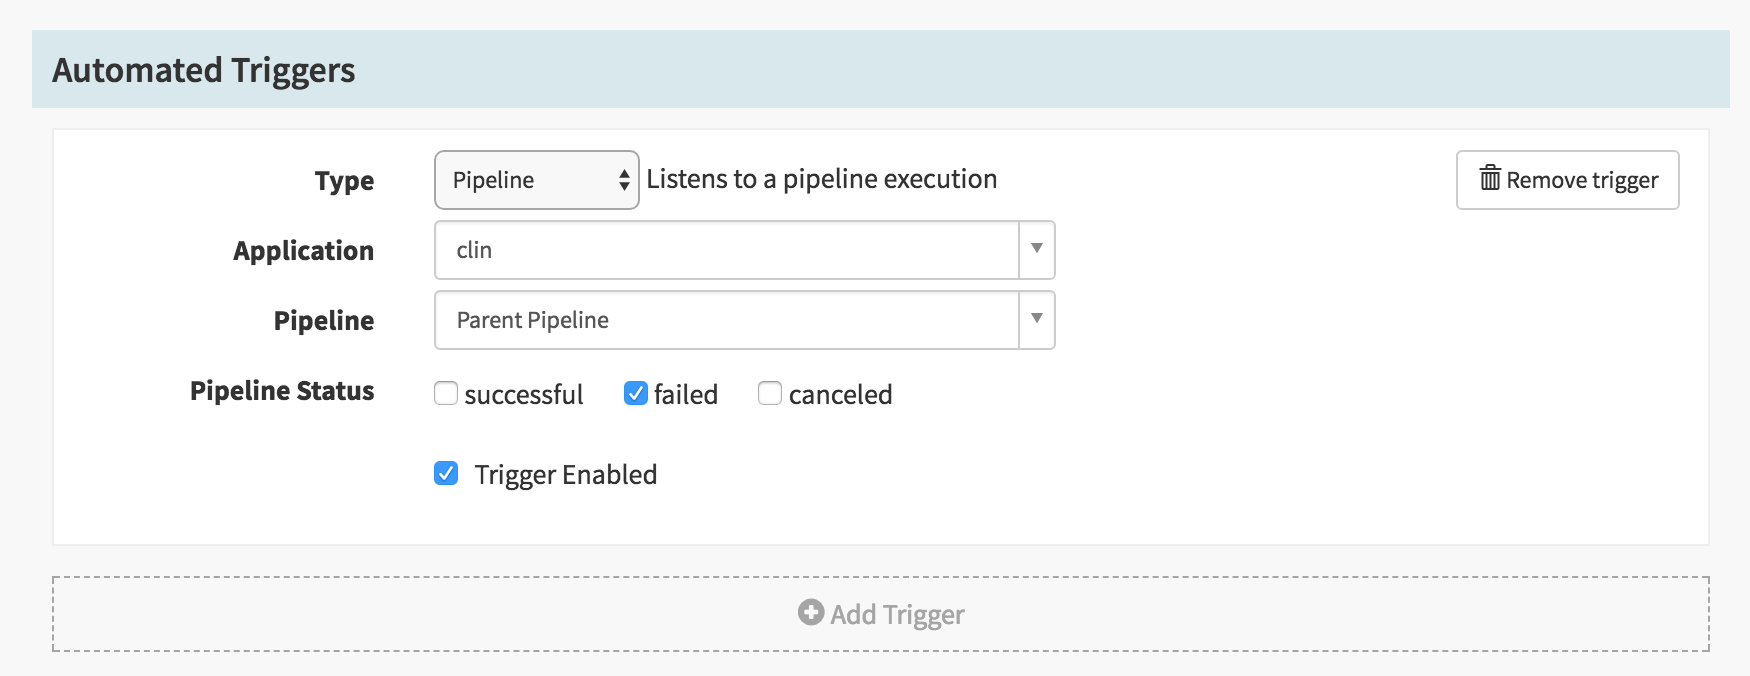This screenshot has height=676, width=1750.
Task: Click the Automated Triggers section header
Action: click(x=881, y=69)
